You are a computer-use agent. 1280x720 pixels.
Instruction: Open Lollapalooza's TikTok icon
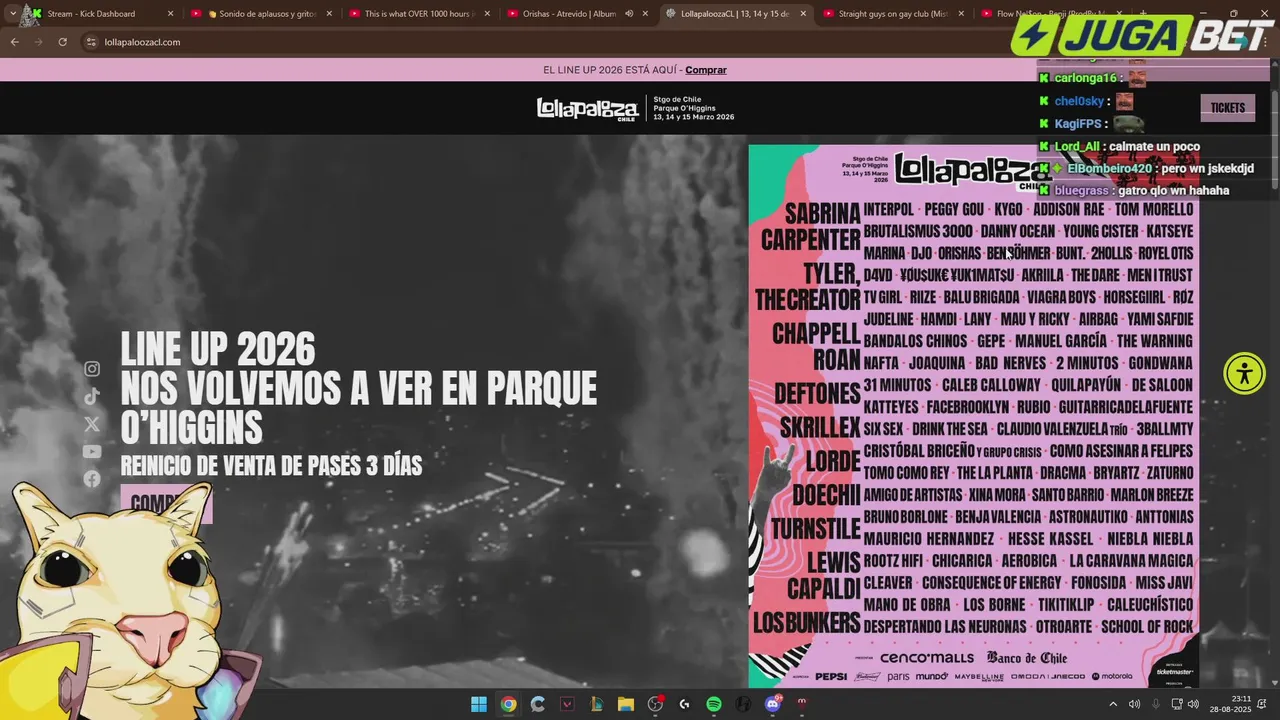(x=92, y=396)
